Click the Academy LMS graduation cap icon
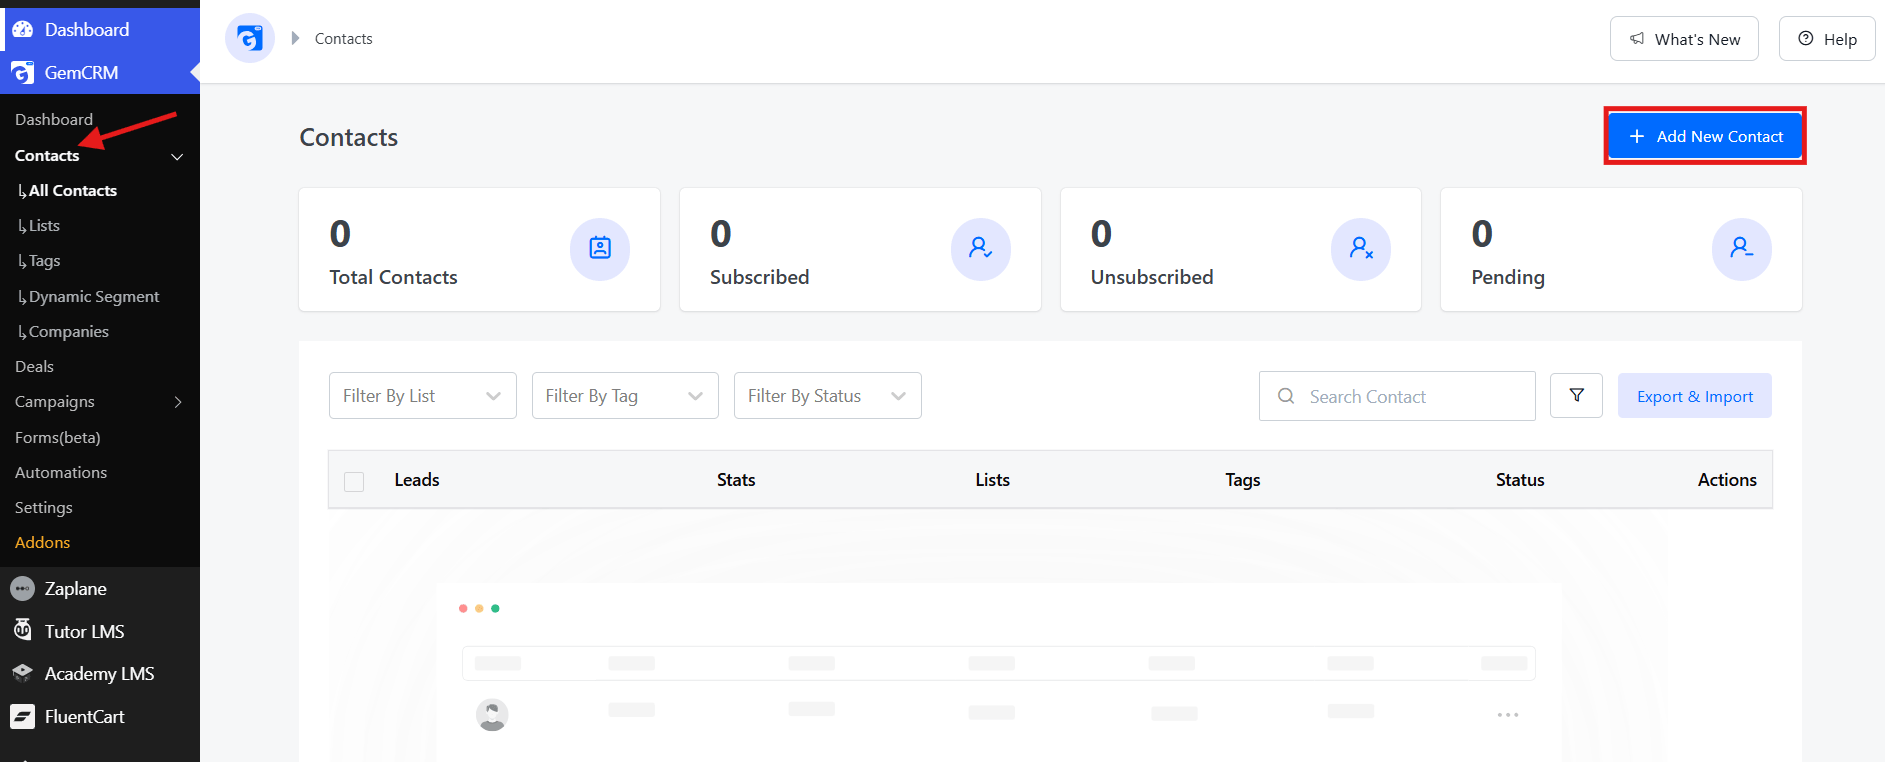The height and width of the screenshot is (762, 1885). tap(22, 674)
